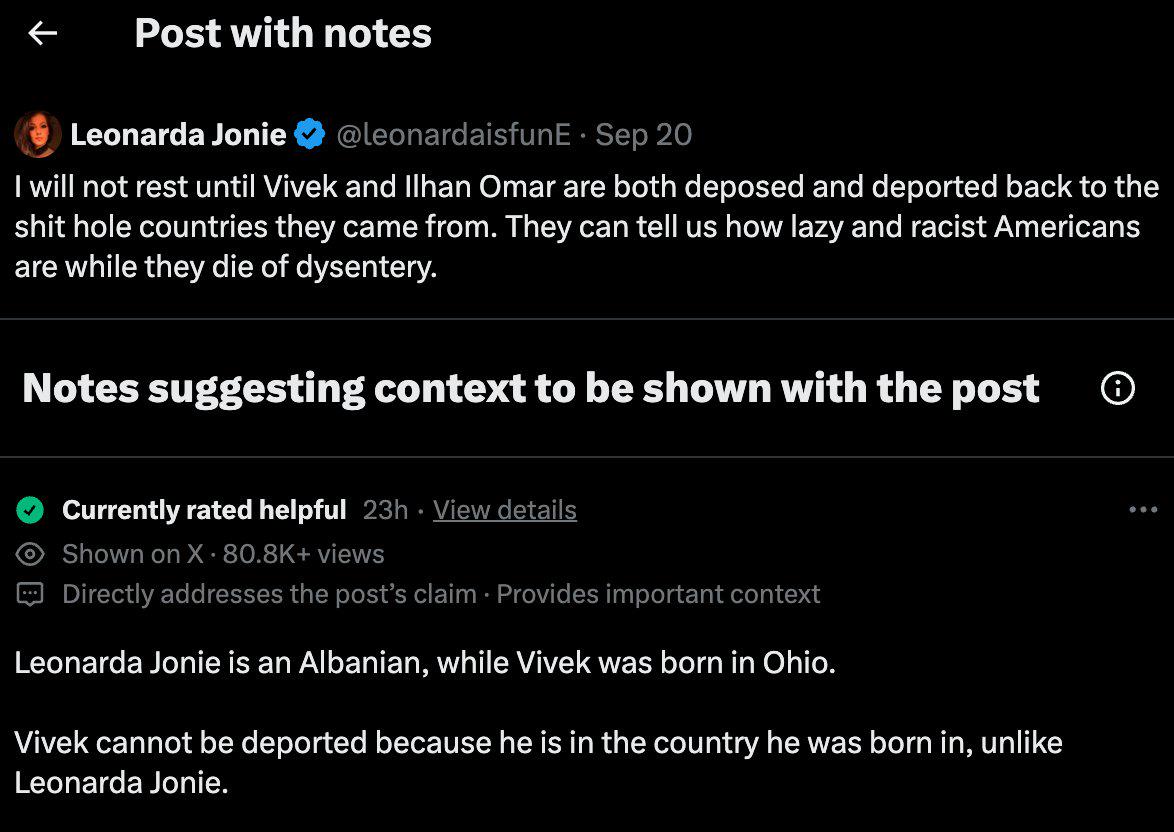1174x832 pixels.
Task: Click the post text about Vivek
Action: click(586, 226)
